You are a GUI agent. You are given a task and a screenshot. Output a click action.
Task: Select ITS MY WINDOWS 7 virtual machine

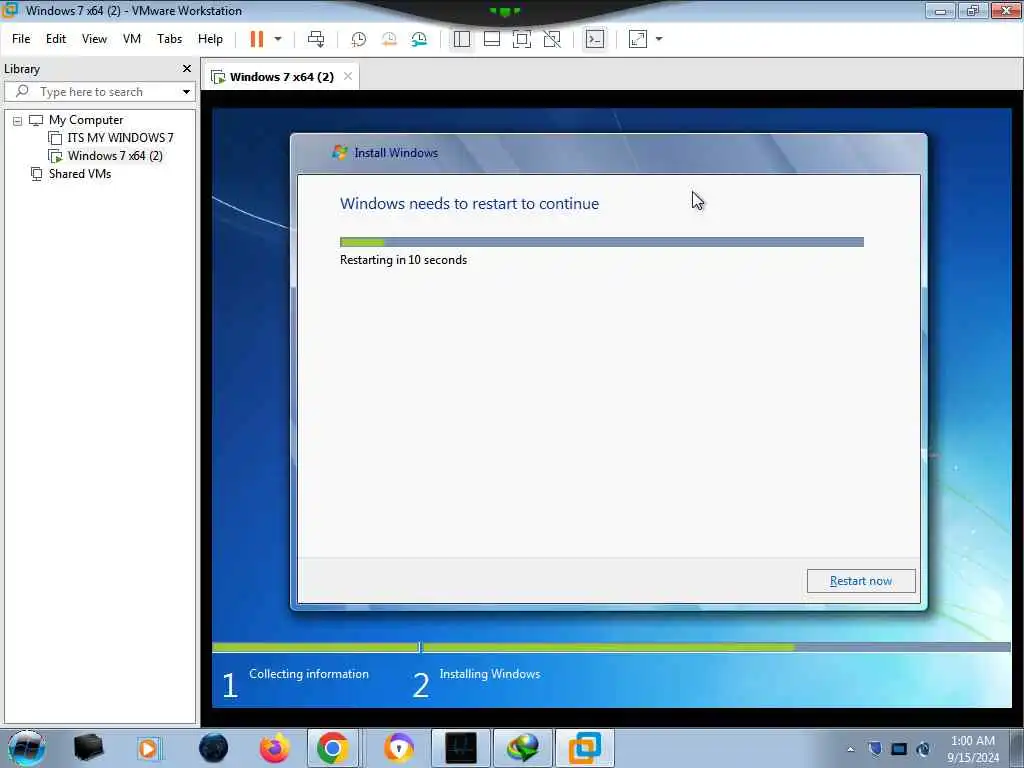point(120,138)
